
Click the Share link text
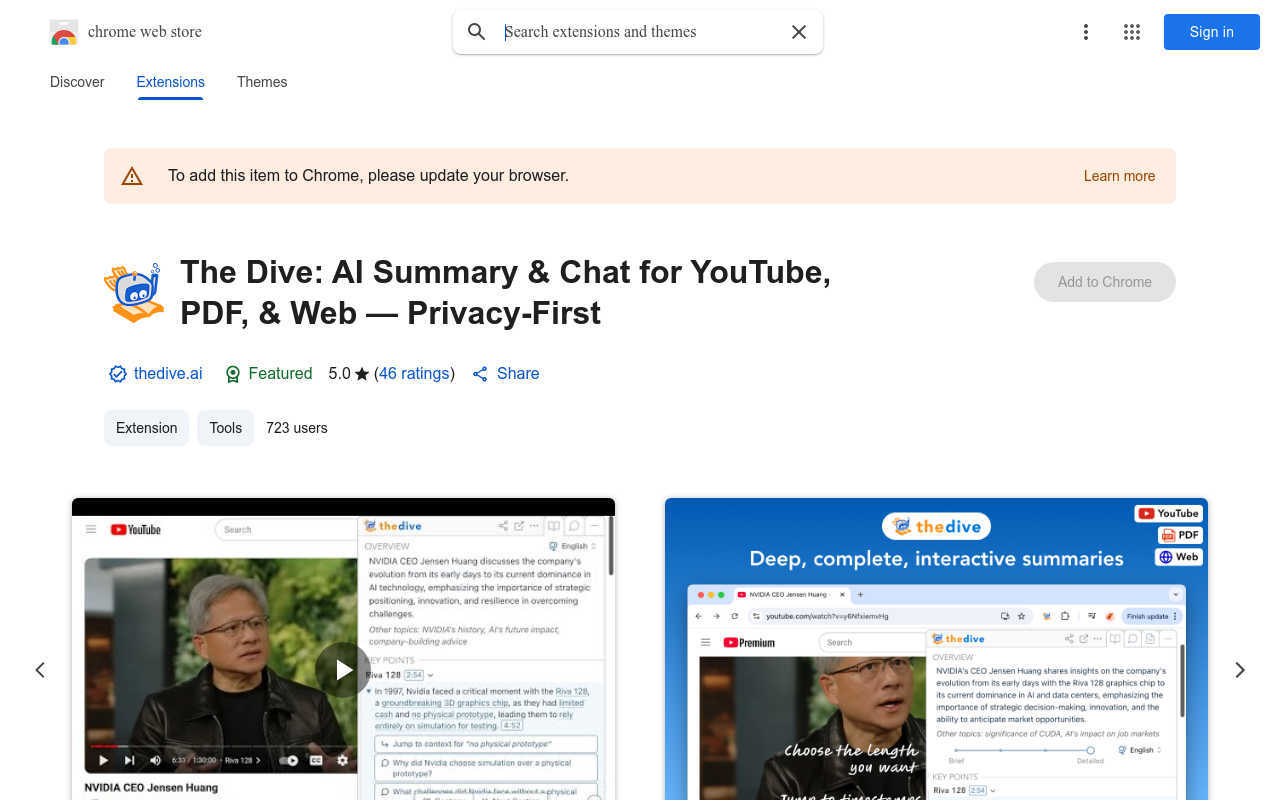pyautogui.click(x=518, y=373)
